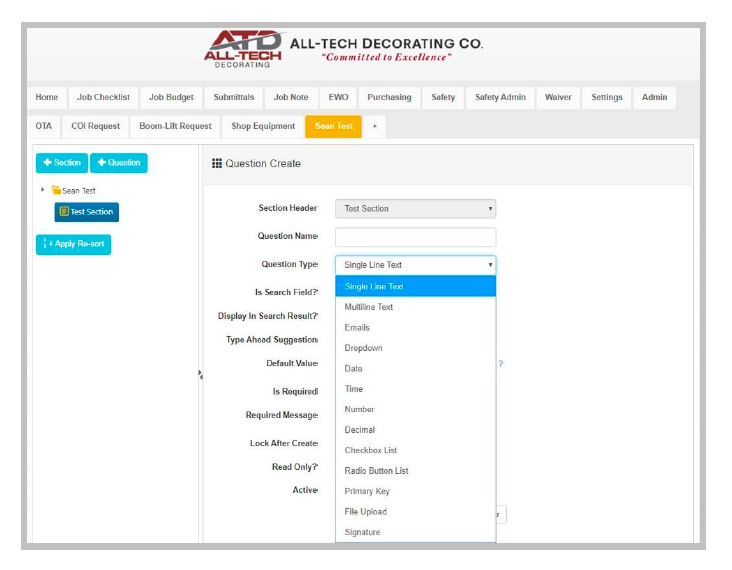
Task: Open the Section Header dropdown
Action: click(x=415, y=209)
